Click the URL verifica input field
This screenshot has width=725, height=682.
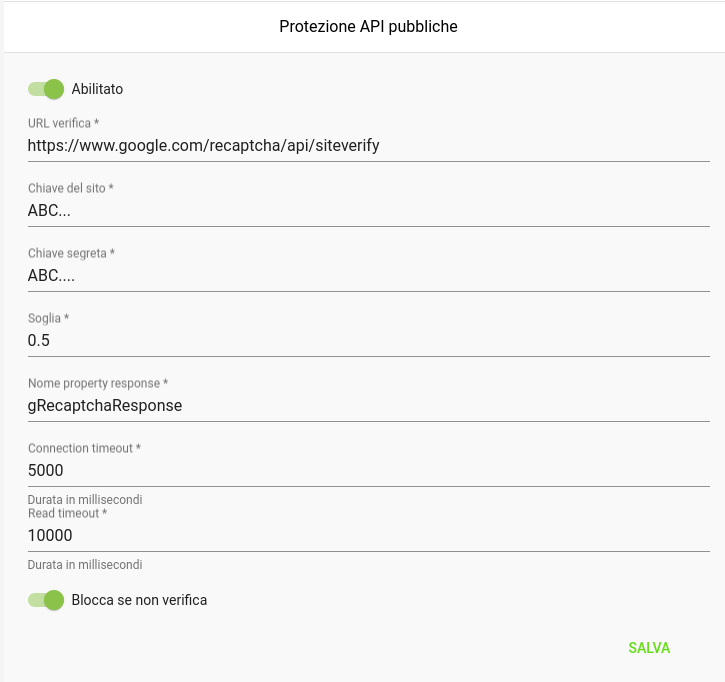point(369,146)
